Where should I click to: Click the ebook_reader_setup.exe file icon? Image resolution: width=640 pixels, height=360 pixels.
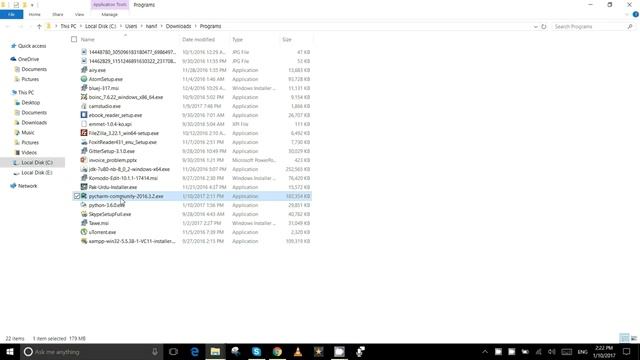coord(84,115)
